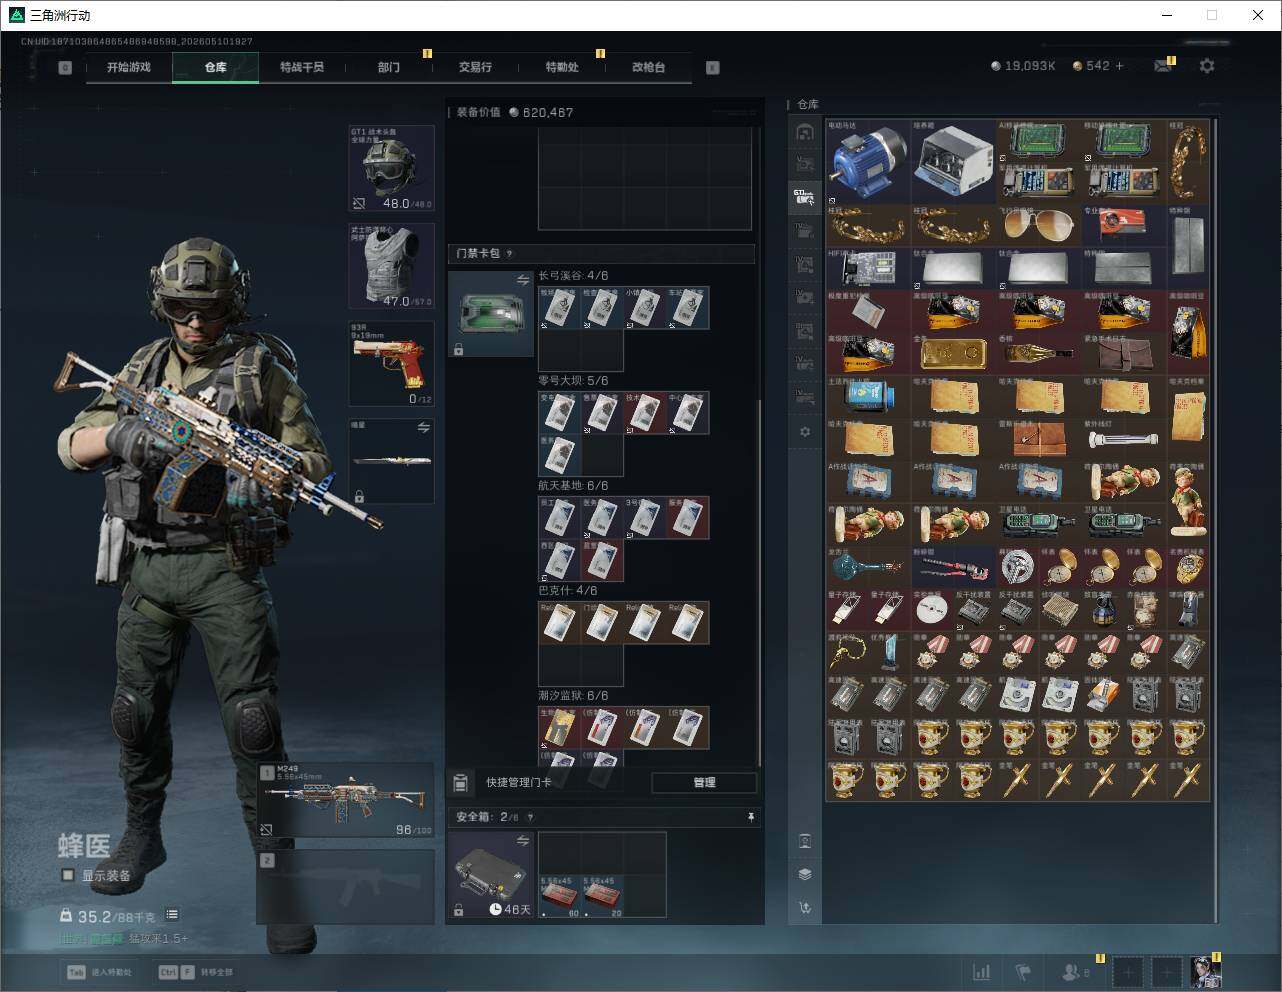Screen dimensions: 1282x992
Task: Select the red graphics card item
Action: (x=1123, y=226)
